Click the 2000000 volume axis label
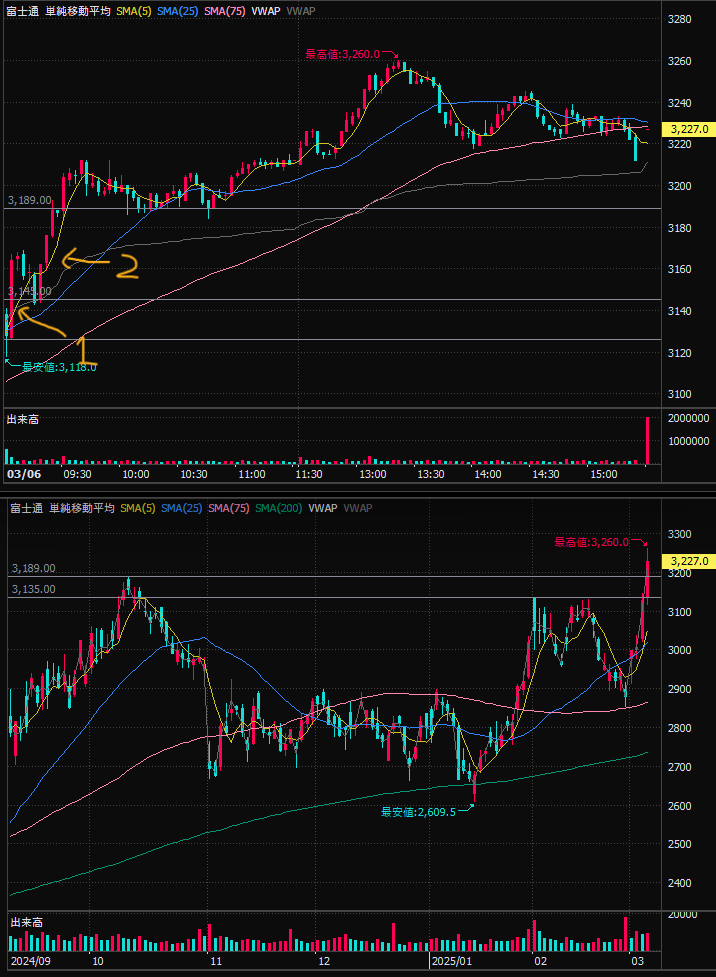 coord(688,418)
